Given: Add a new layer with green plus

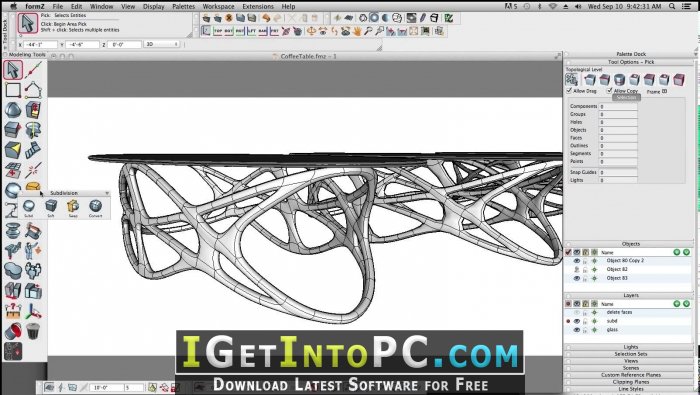Looking at the screenshot, I should (677, 304).
